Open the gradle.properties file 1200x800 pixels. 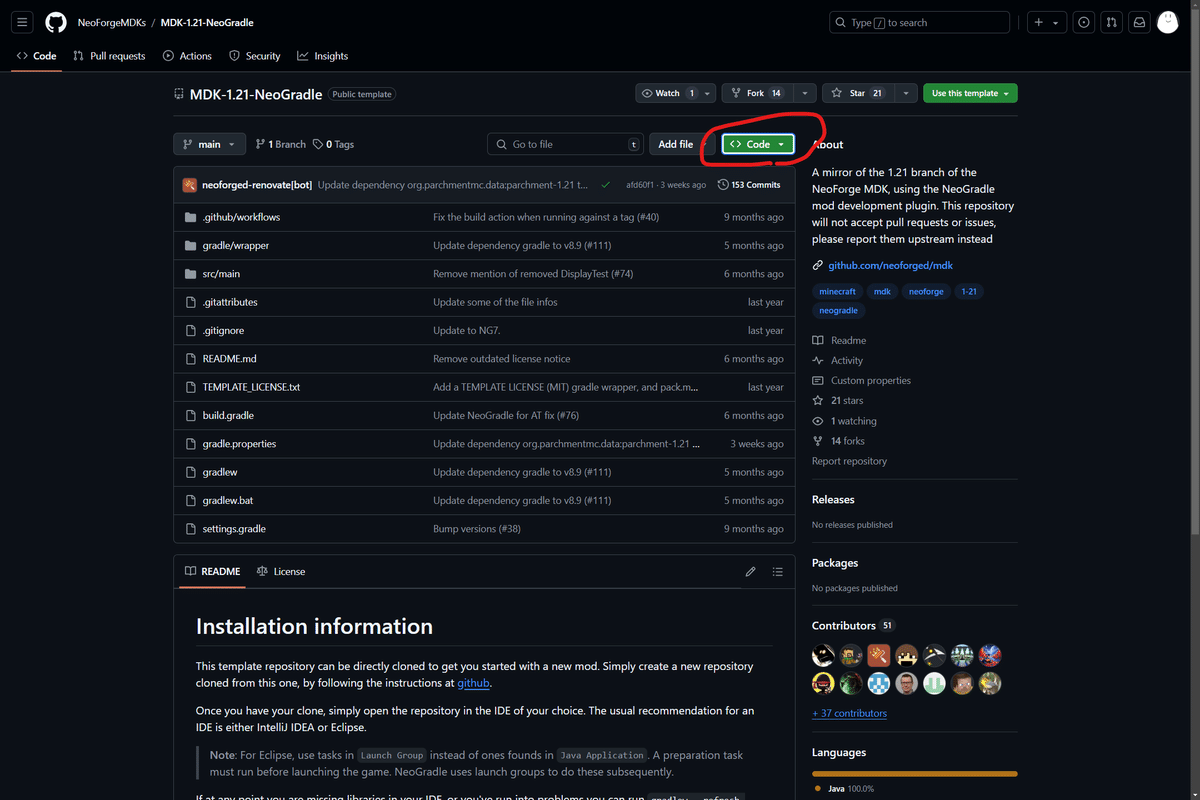pyautogui.click(x=239, y=443)
